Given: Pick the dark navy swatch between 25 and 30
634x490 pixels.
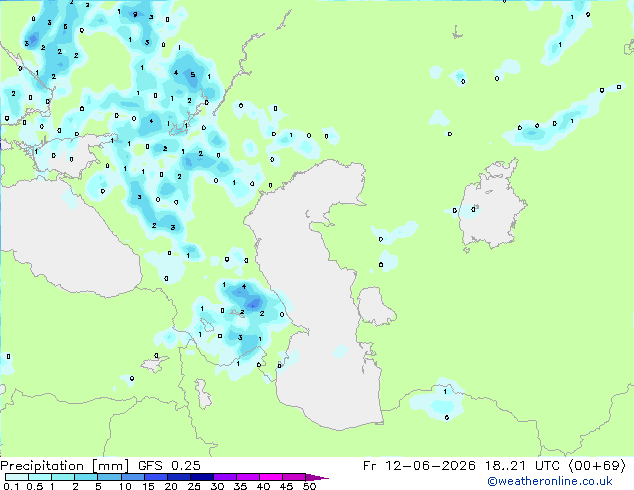Looking at the screenshot, I should pyautogui.click(x=201, y=477).
